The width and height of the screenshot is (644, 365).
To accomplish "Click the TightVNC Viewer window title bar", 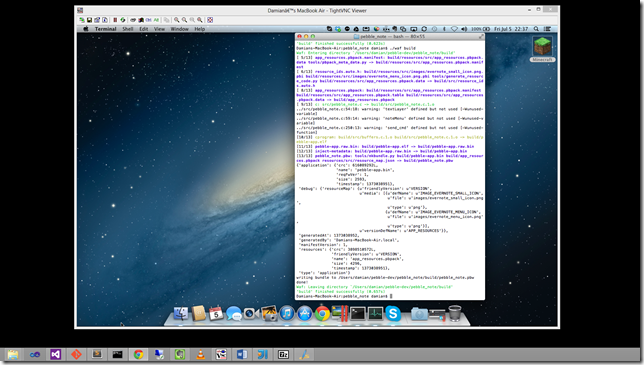I will 317,10.
